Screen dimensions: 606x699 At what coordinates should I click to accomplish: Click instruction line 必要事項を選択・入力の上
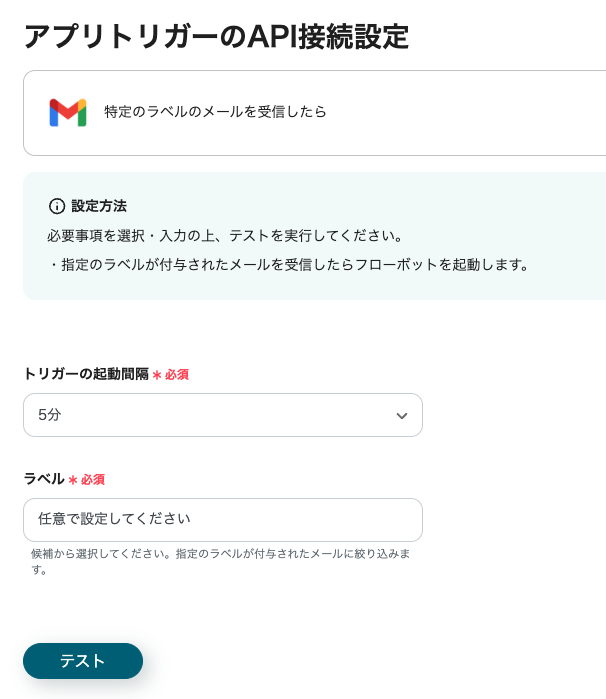tap(225, 236)
